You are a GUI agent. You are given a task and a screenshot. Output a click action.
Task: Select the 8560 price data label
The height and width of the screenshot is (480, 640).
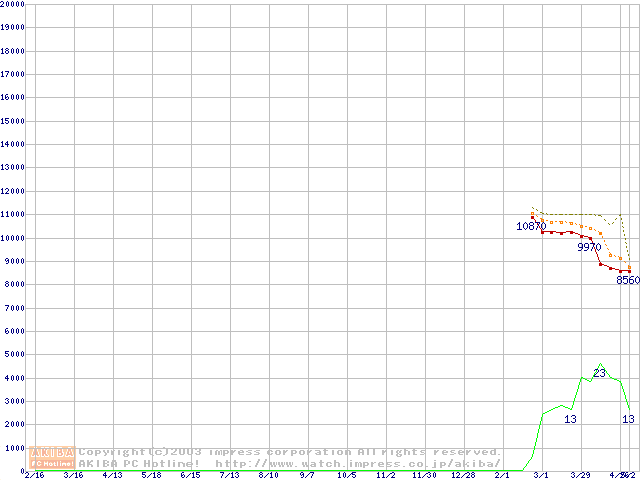click(x=627, y=281)
